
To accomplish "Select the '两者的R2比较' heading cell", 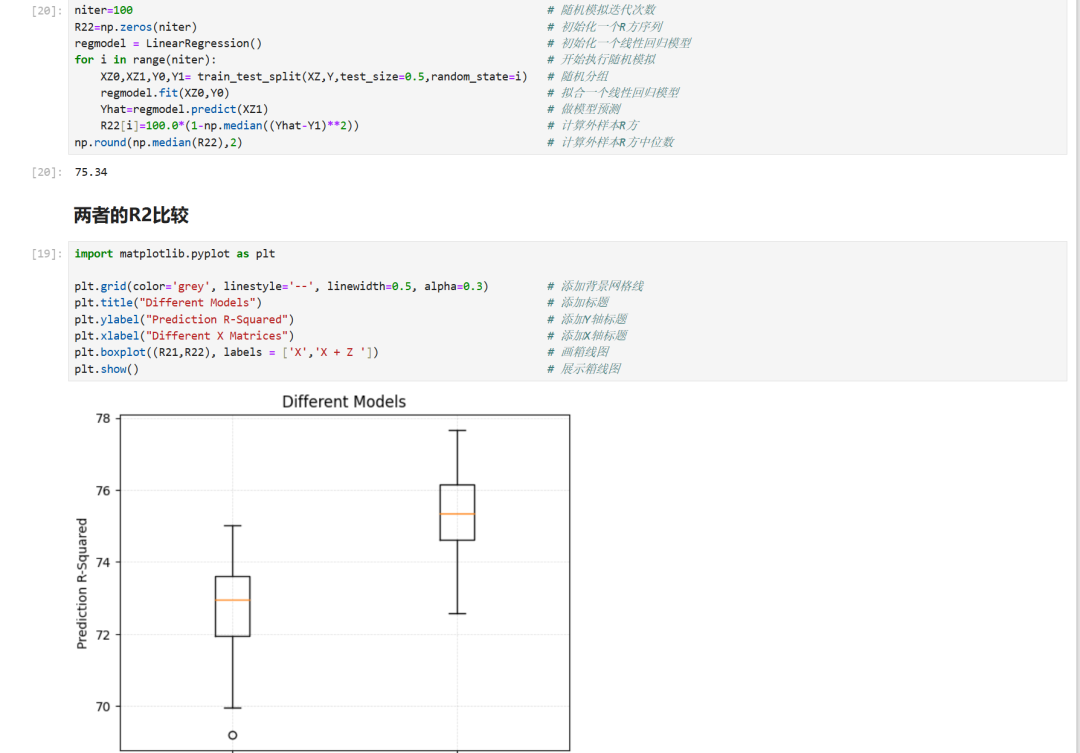I will [x=131, y=215].
